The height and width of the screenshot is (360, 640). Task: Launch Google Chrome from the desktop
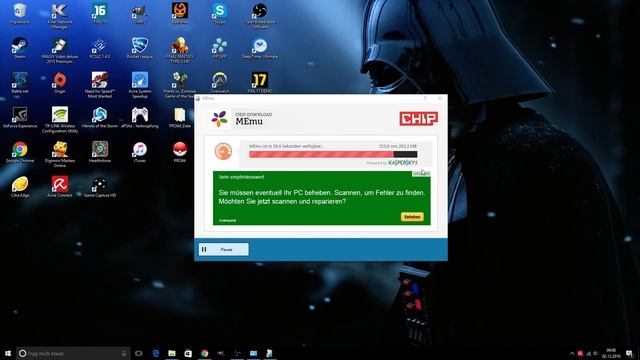[x=19, y=152]
